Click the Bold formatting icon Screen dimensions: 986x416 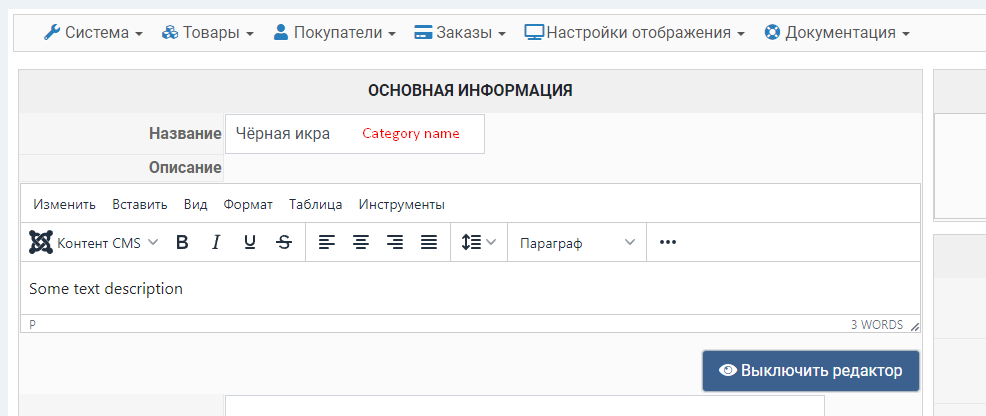[182, 242]
